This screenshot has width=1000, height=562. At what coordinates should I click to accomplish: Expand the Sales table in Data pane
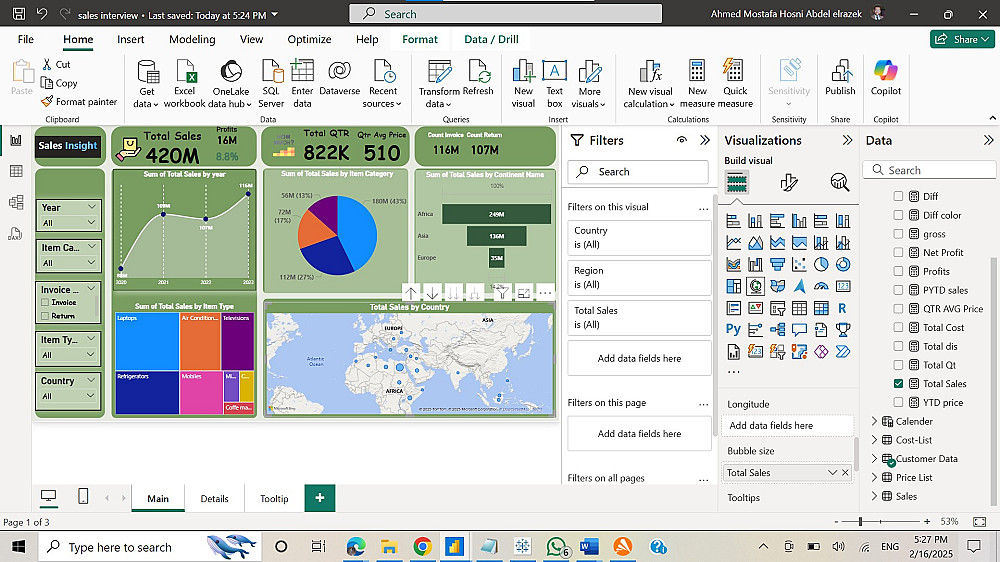pos(875,496)
